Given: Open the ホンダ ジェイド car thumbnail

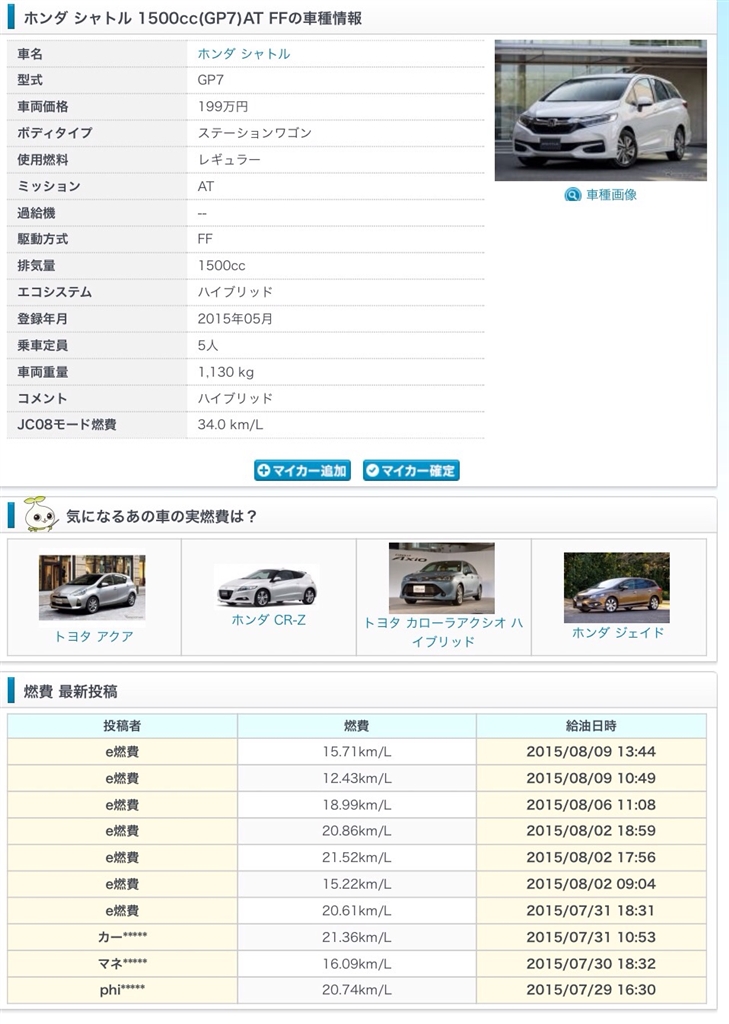Looking at the screenshot, I should coord(617,588).
